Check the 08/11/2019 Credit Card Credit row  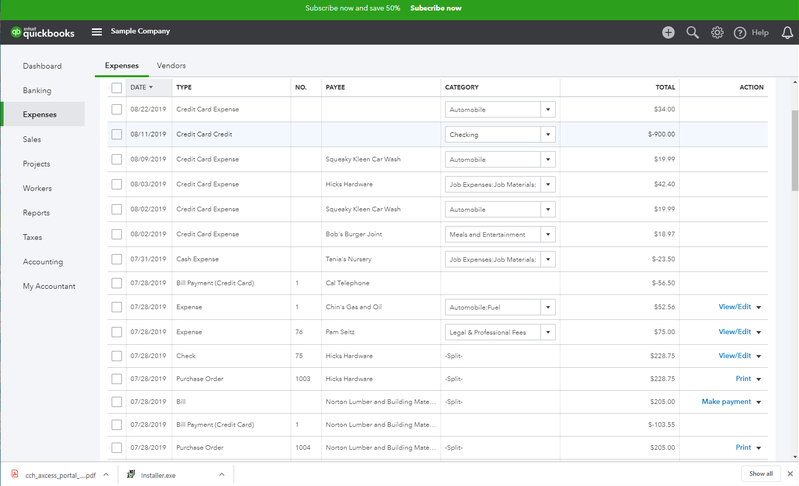pos(116,134)
